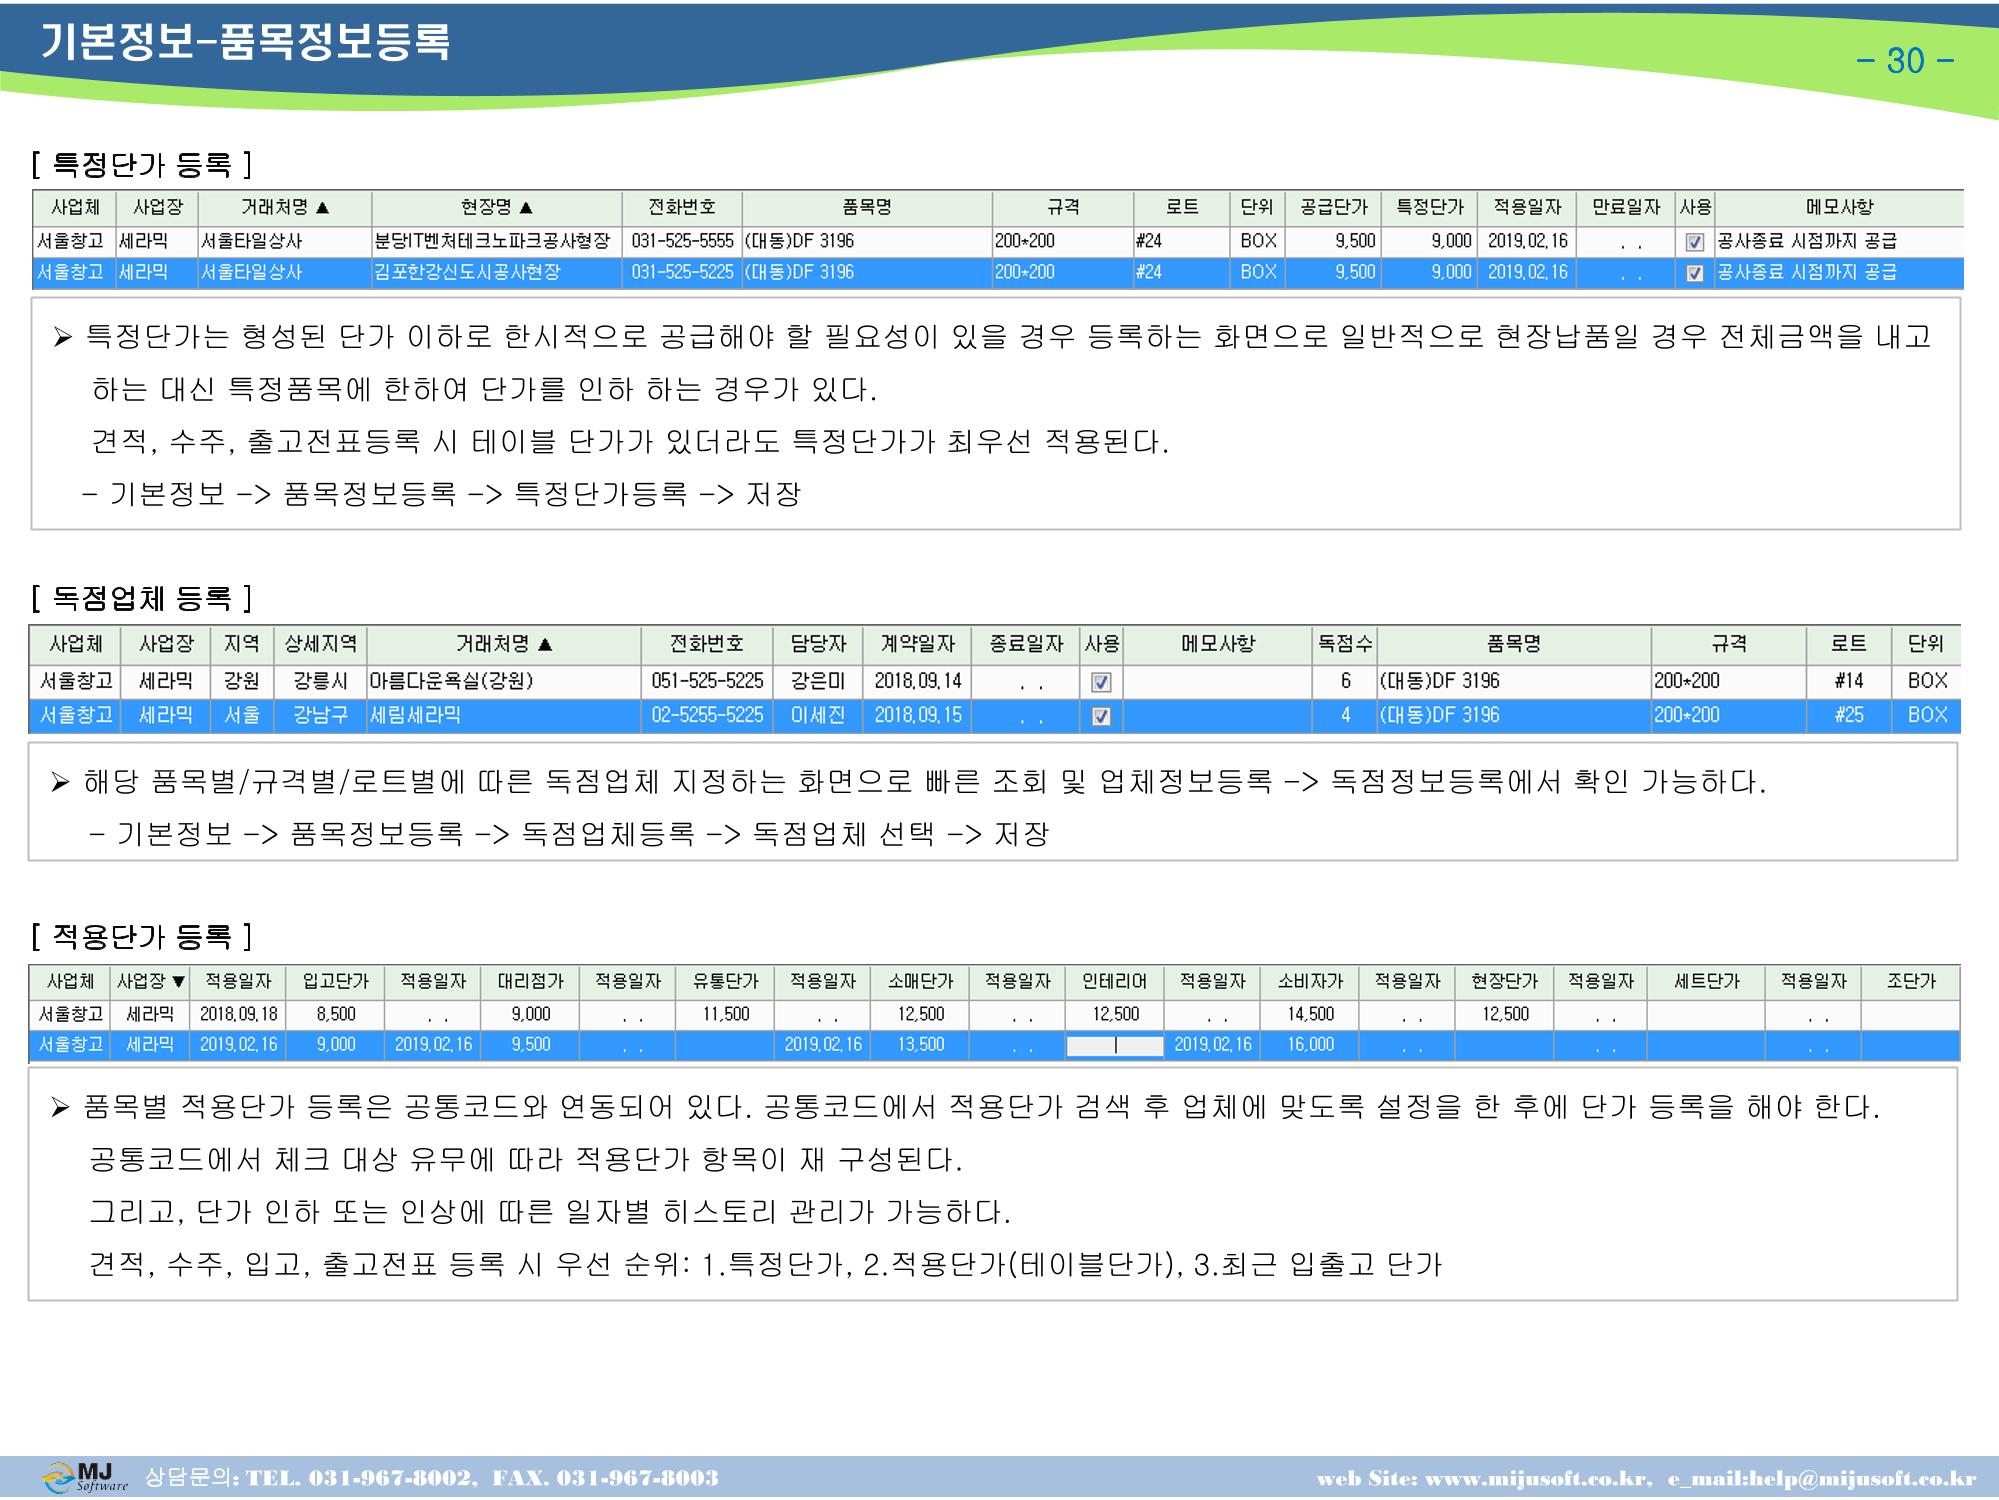This screenshot has width=1999, height=1500.
Task: Select the 분당IT벤처테크노파크공사현장 cell
Action: [497, 241]
